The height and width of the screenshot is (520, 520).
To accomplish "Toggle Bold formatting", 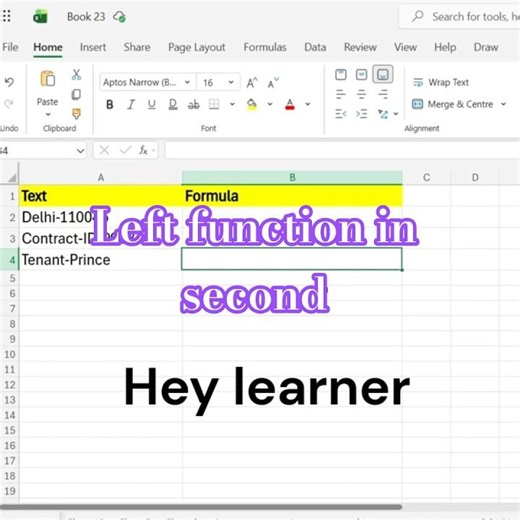I will pyautogui.click(x=110, y=105).
